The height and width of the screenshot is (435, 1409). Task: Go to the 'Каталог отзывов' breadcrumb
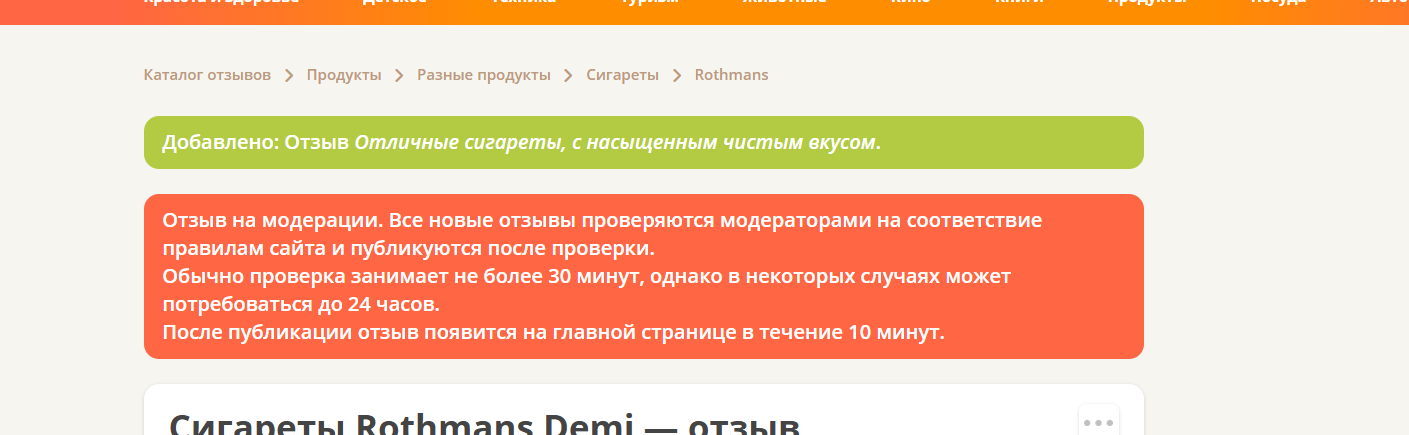(207, 75)
